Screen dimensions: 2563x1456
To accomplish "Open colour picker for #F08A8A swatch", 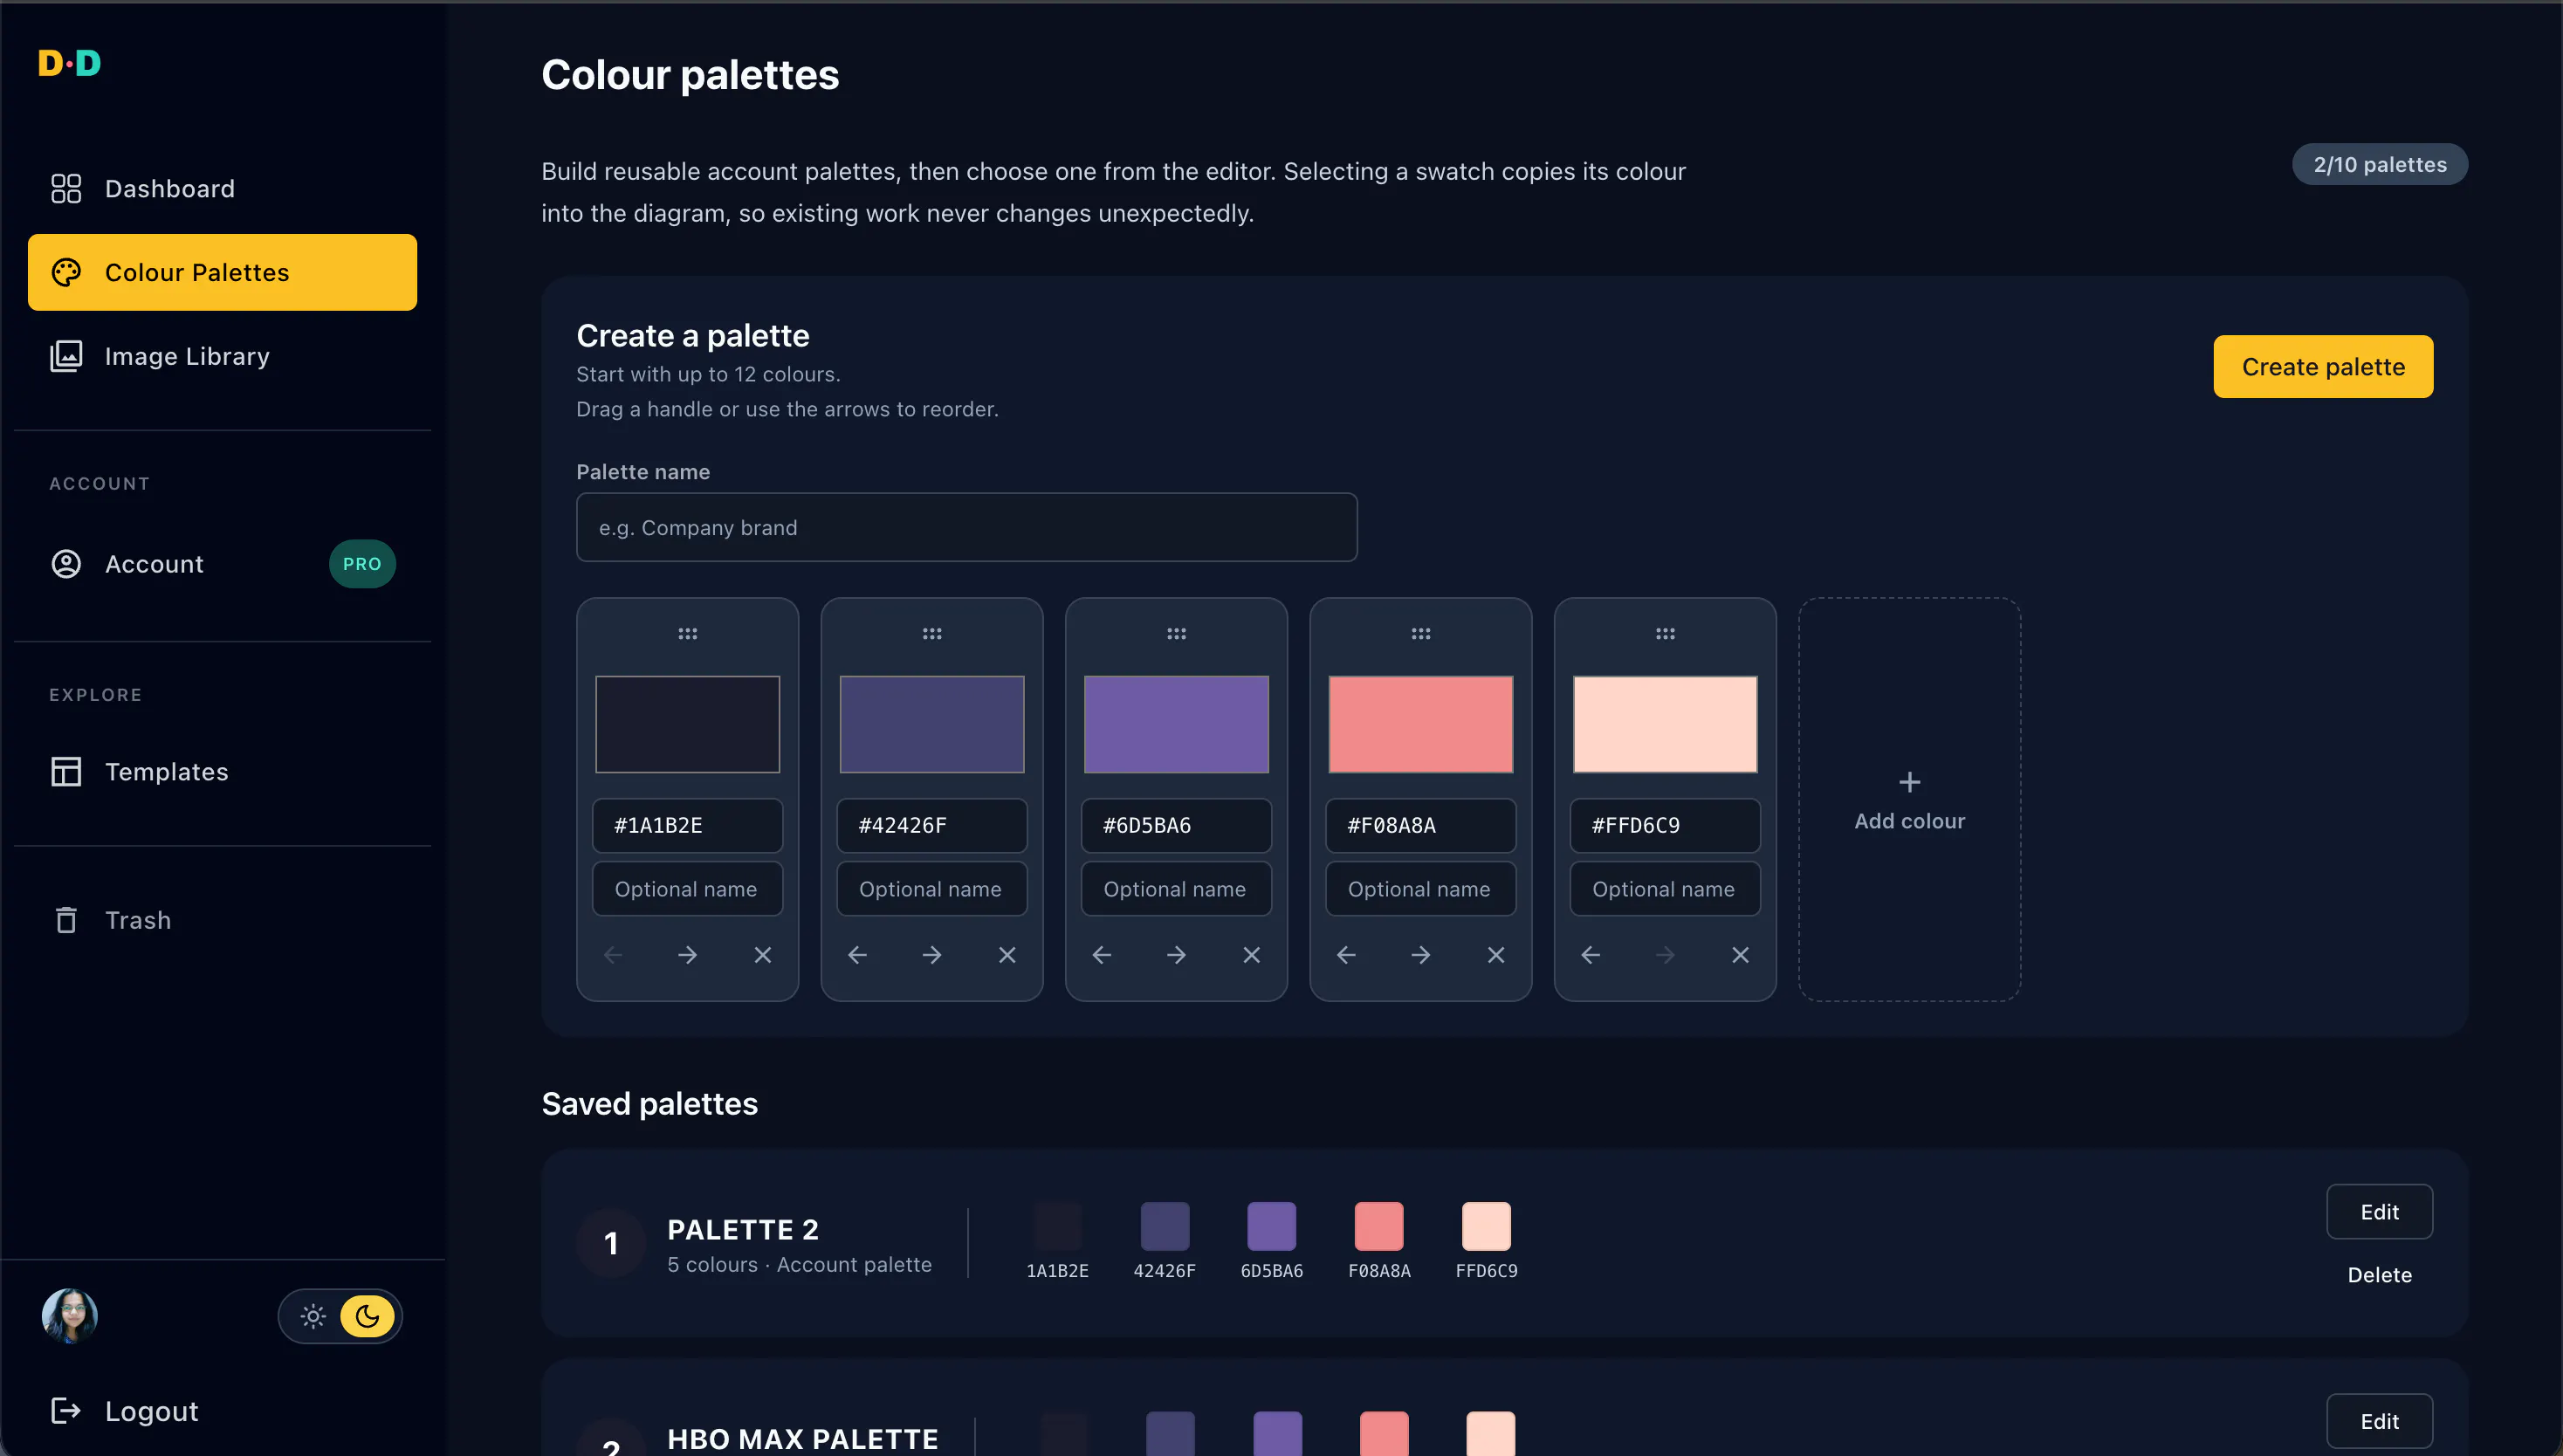I will [1421, 724].
